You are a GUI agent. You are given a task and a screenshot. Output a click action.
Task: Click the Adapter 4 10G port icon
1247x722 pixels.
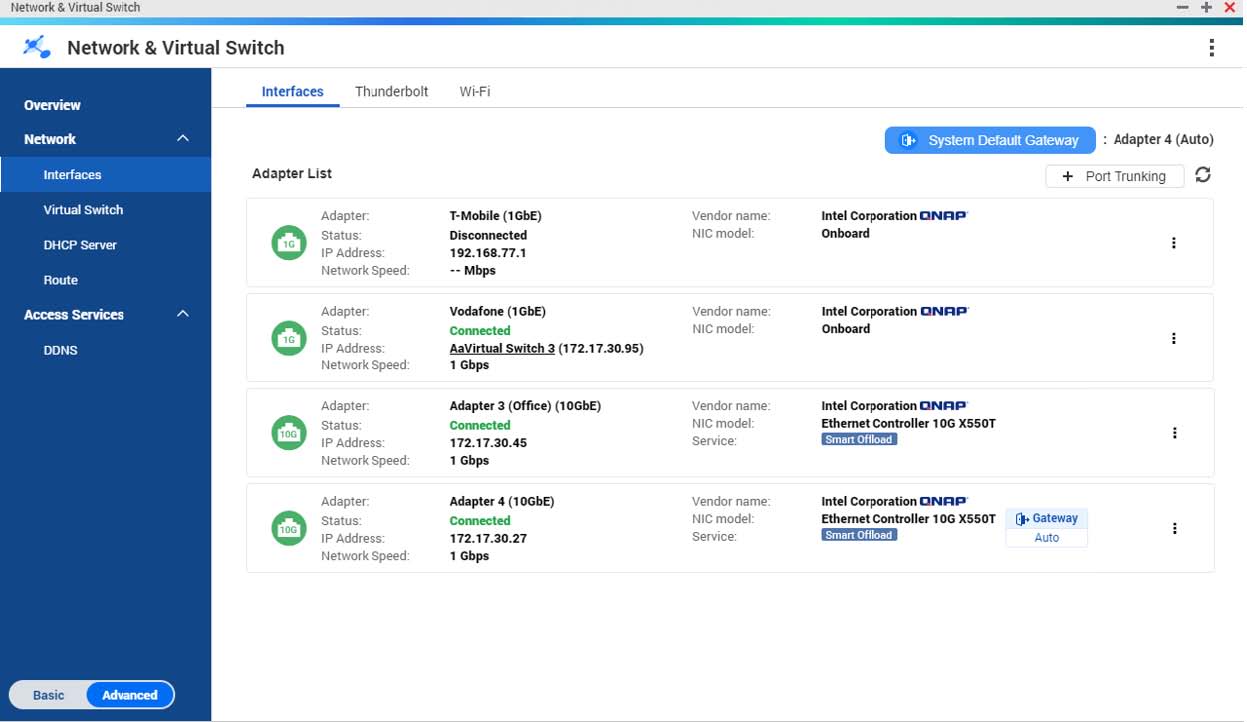tap(289, 528)
